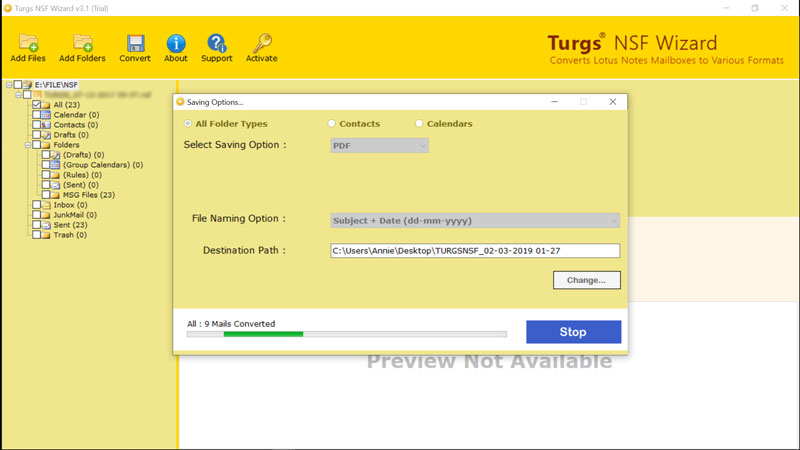The width and height of the screenshot is (800, 450).
Task: Collapse the Folders tree node
Action: pyautogui.click(x=28, y=145)
